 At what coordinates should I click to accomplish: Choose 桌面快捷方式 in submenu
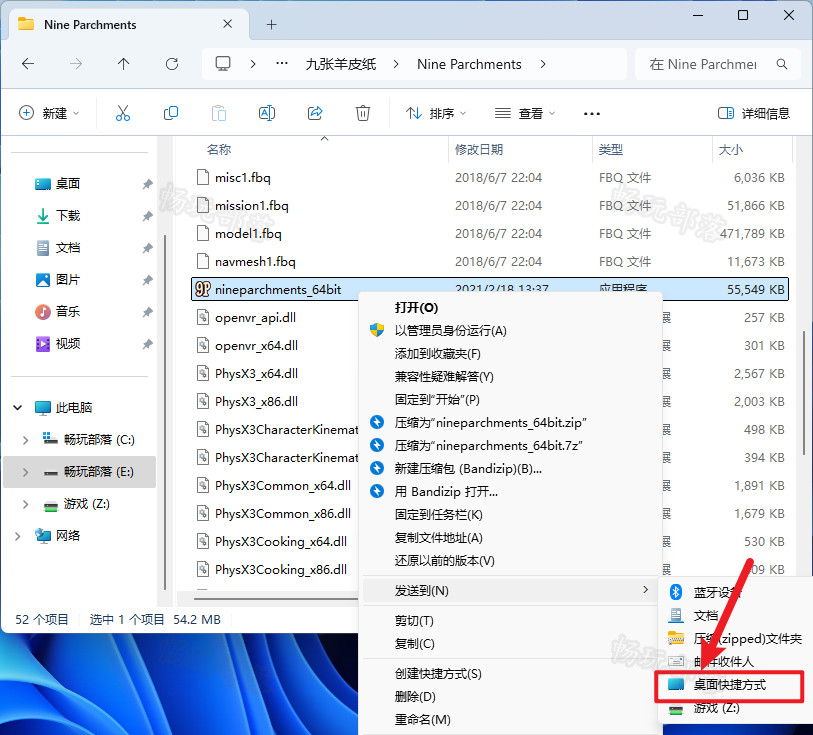(729, 685)
